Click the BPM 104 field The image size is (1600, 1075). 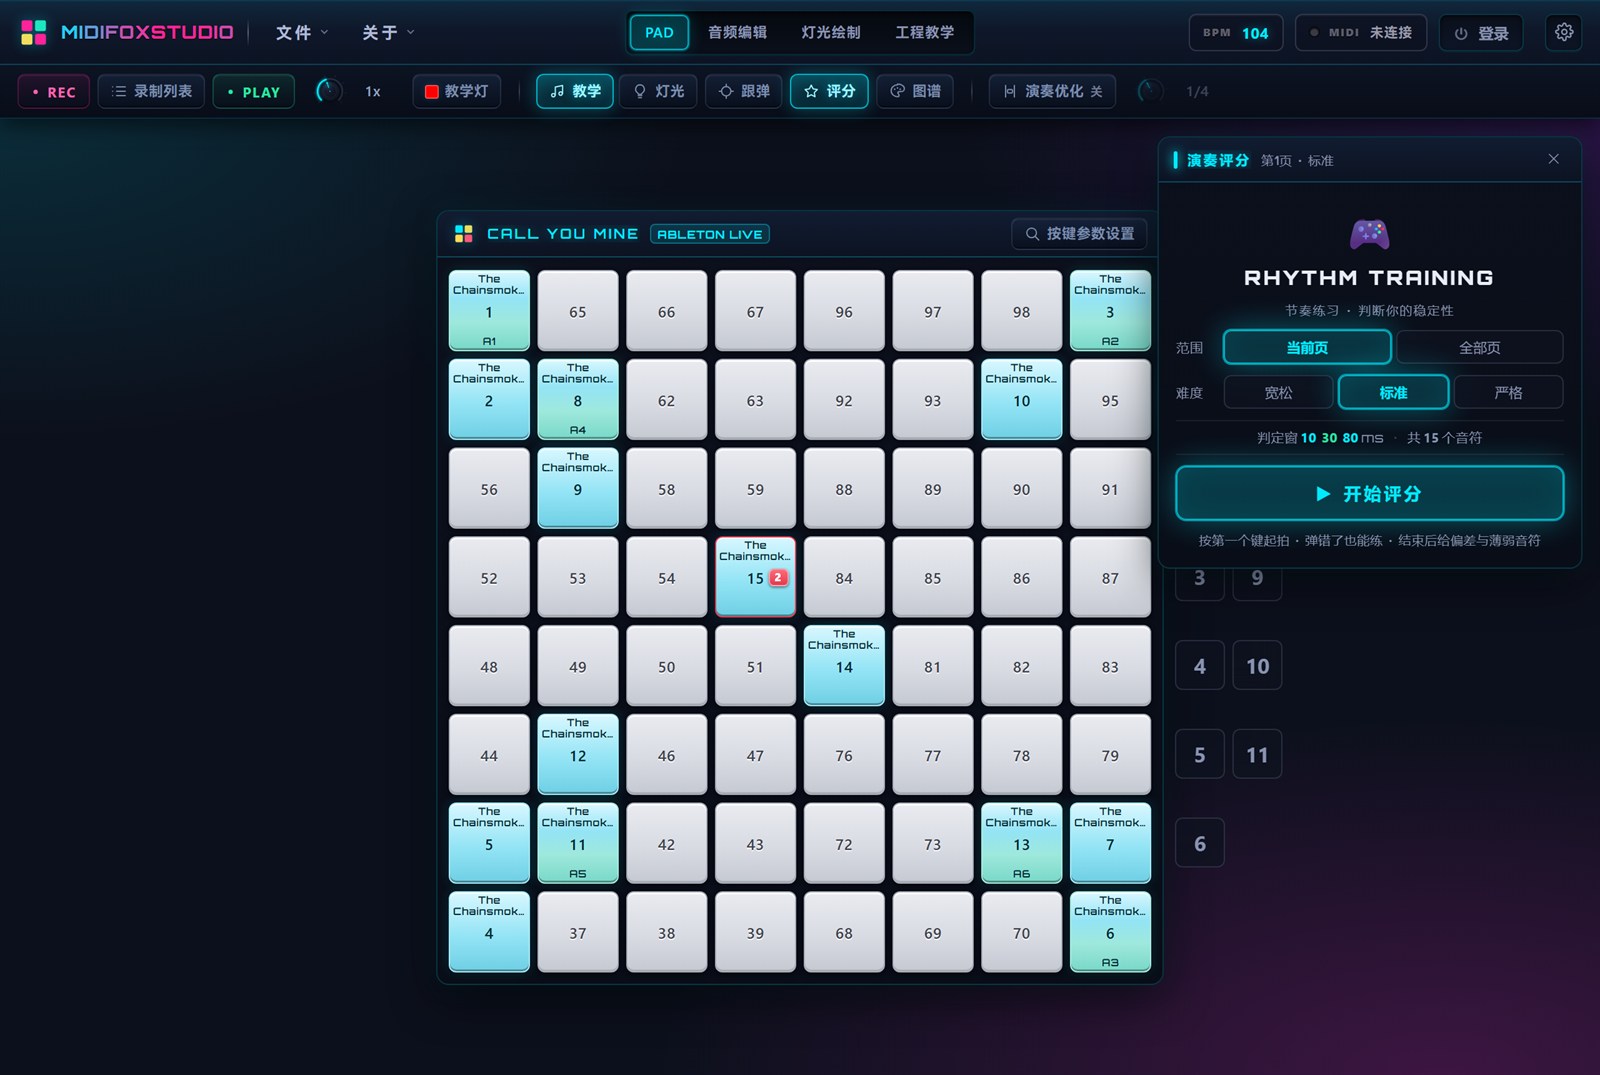tap(1235, 33)
